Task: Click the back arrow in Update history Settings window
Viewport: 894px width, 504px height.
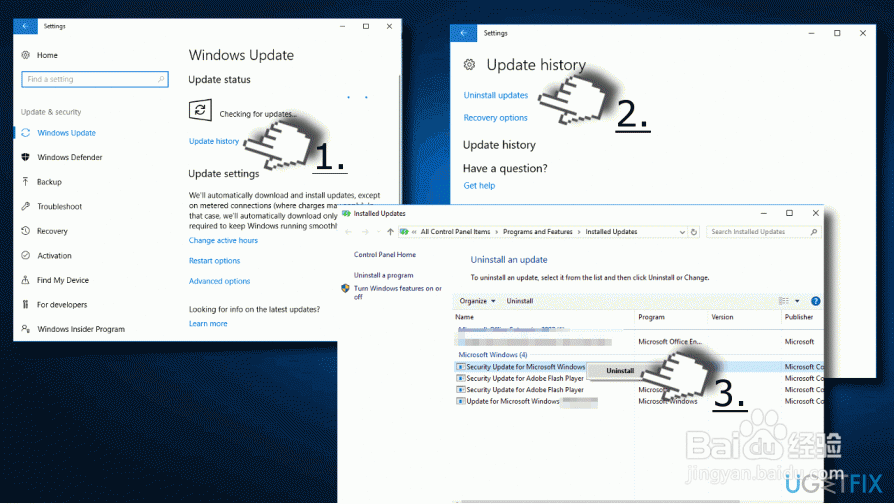Action: 464,33
